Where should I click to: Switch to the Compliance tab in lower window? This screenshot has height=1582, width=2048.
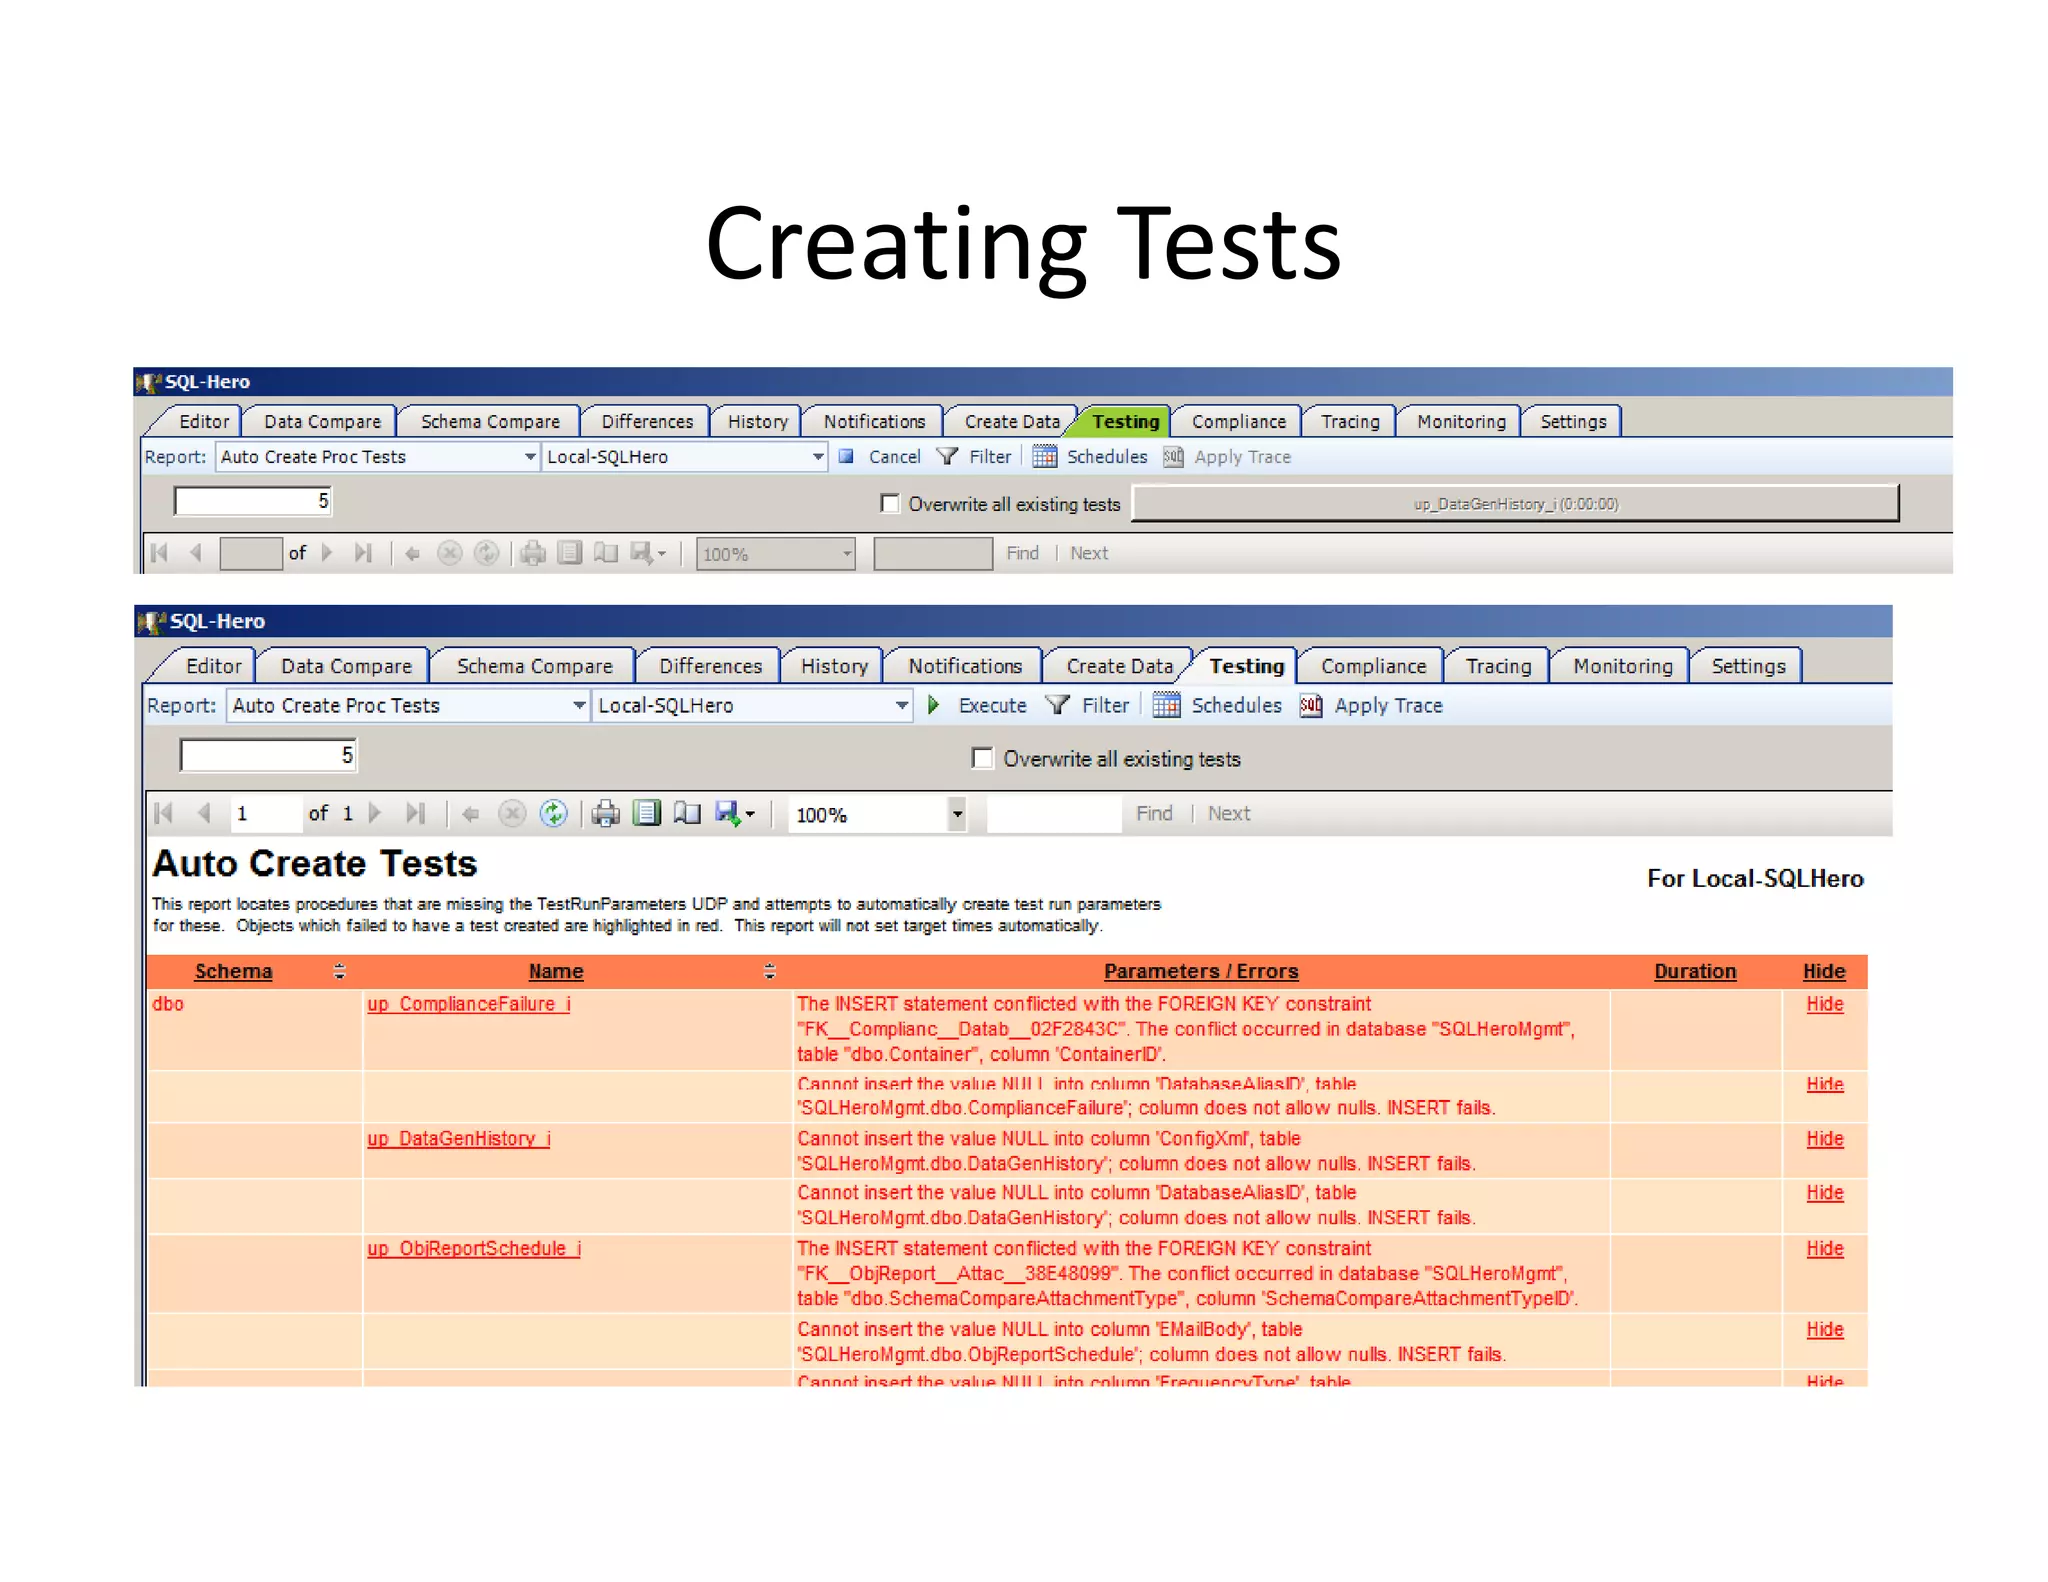coord(1372,666)
